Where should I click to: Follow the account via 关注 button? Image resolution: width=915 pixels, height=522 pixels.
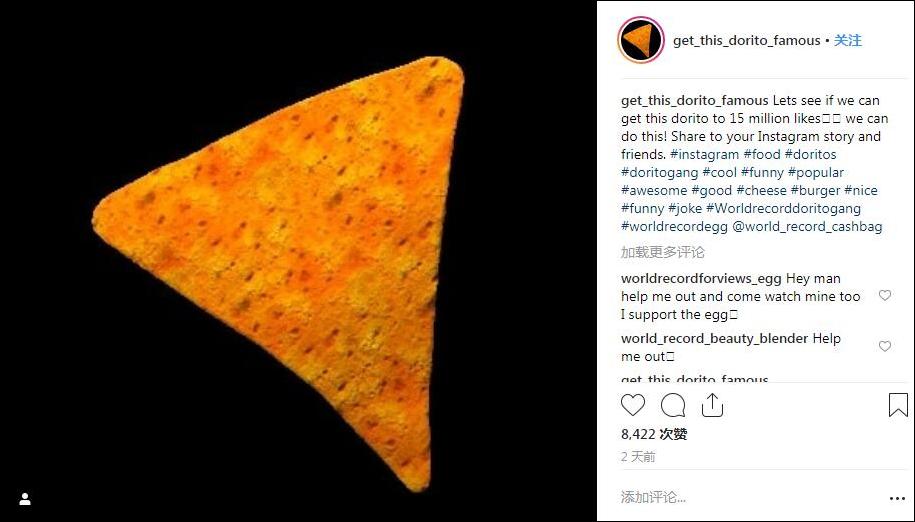click(x=847, y=40)
